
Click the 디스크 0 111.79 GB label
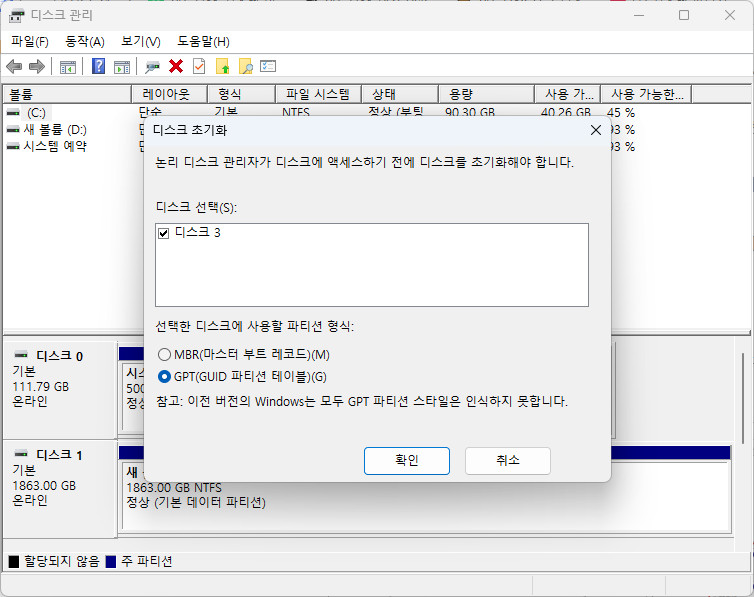point(40,386)
